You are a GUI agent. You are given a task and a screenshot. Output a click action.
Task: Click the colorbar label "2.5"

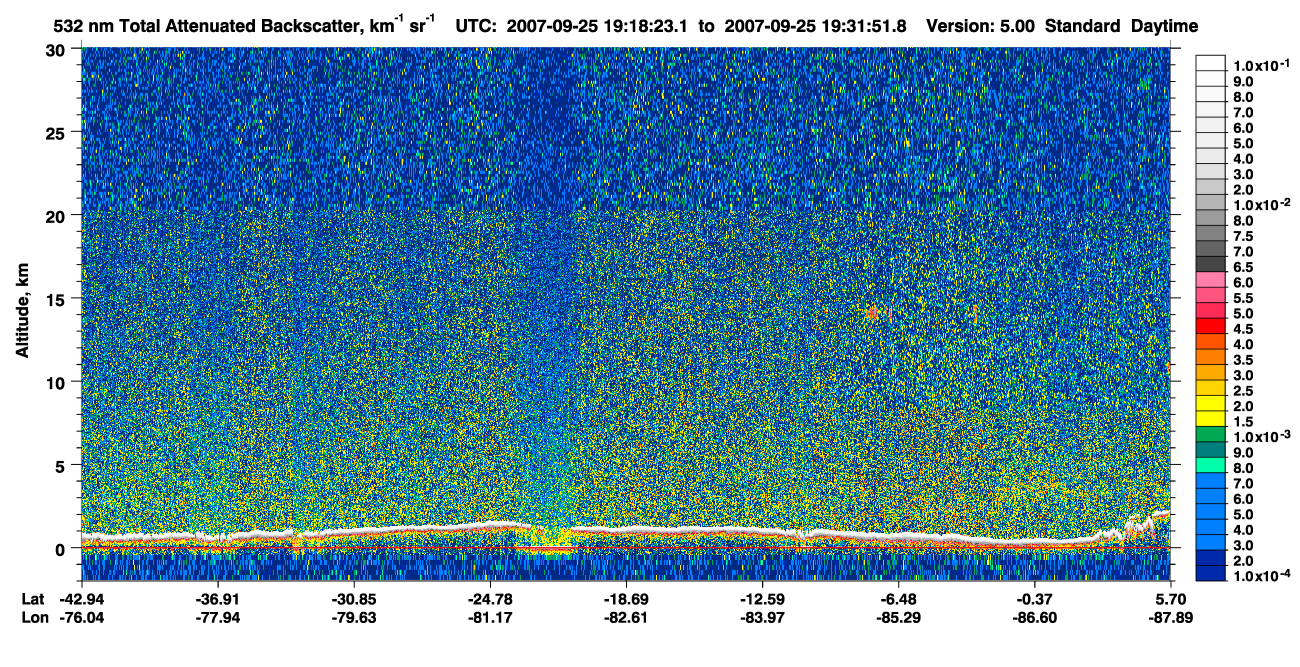[1243, 391]
